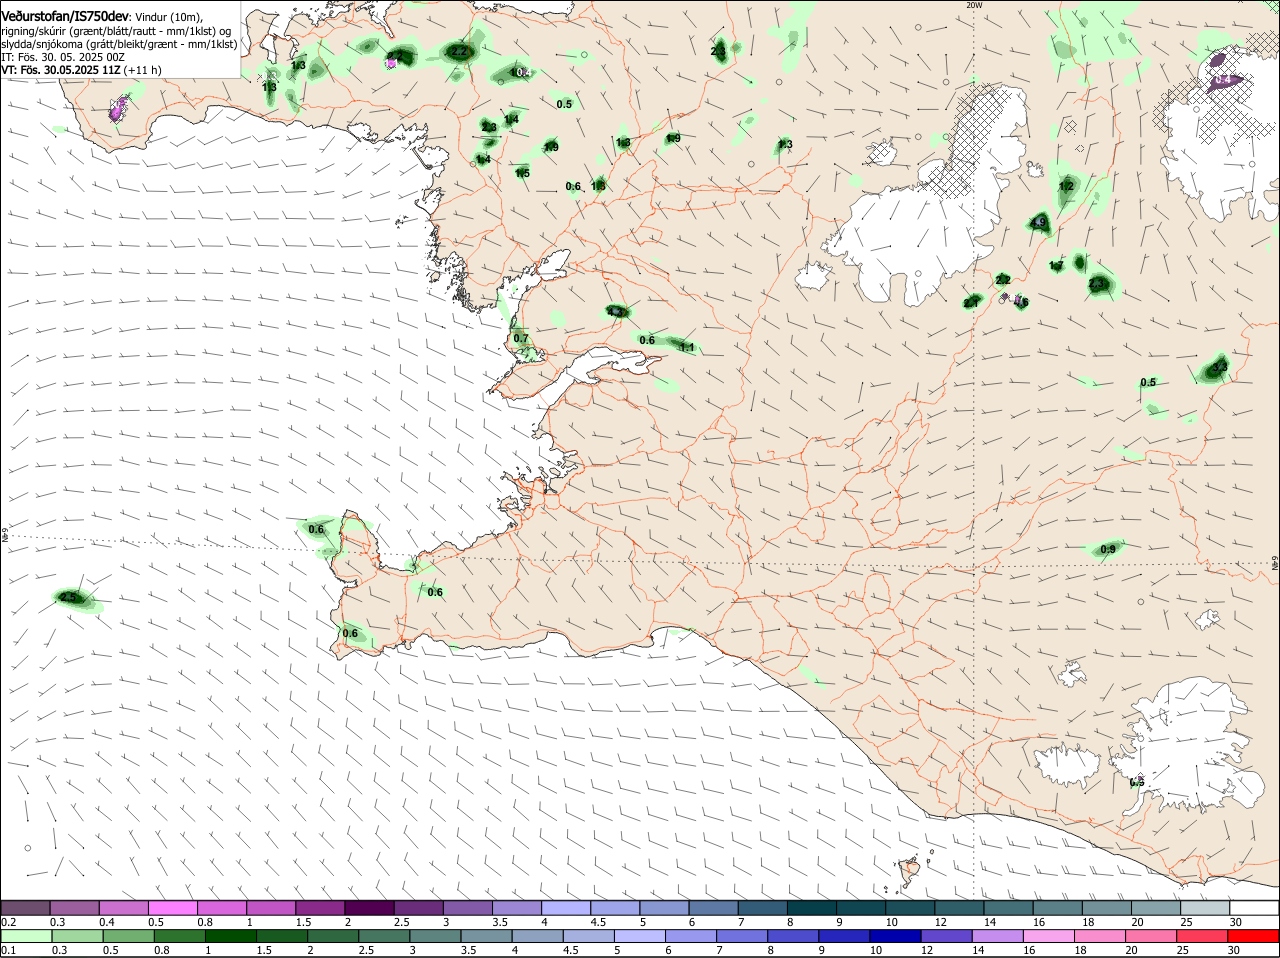
Task: Click the dark teal snow swatch labeled 9
Action: (x=861, y=908)
